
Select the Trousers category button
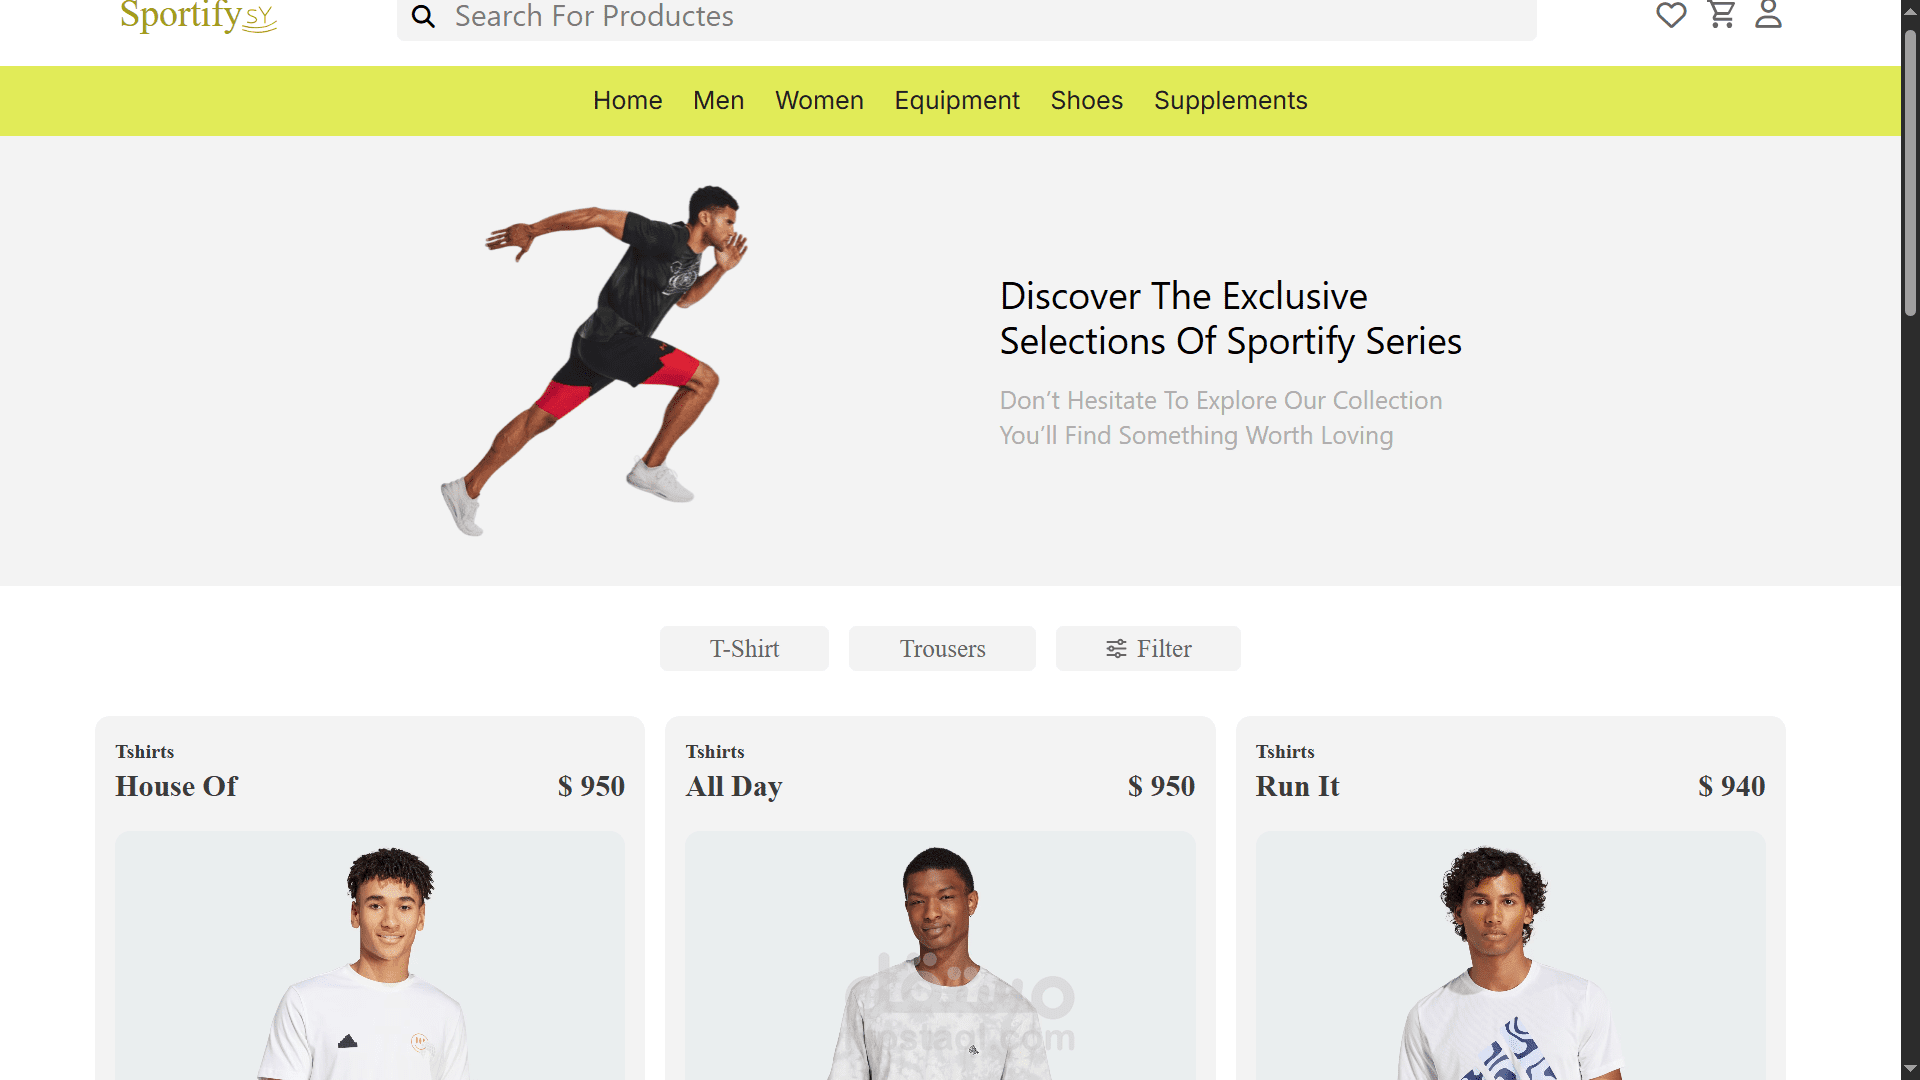[942, 649]
